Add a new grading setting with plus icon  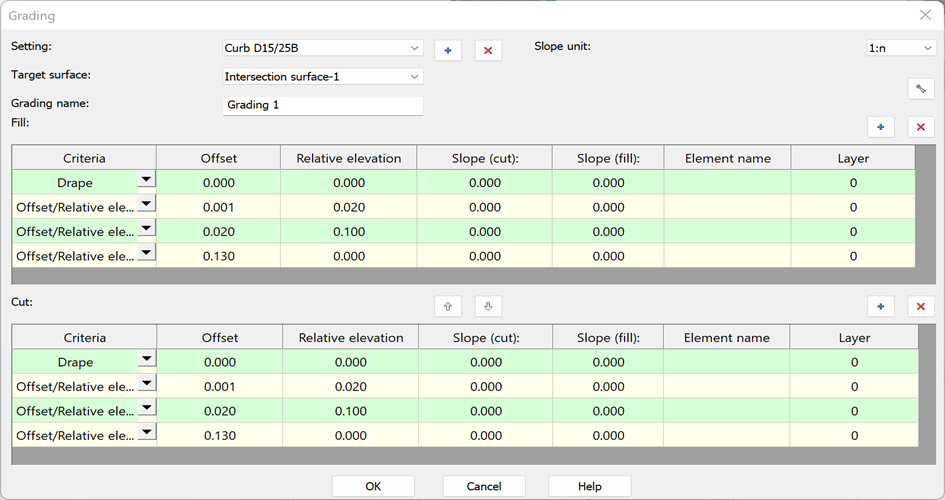(x=448, y=50)
